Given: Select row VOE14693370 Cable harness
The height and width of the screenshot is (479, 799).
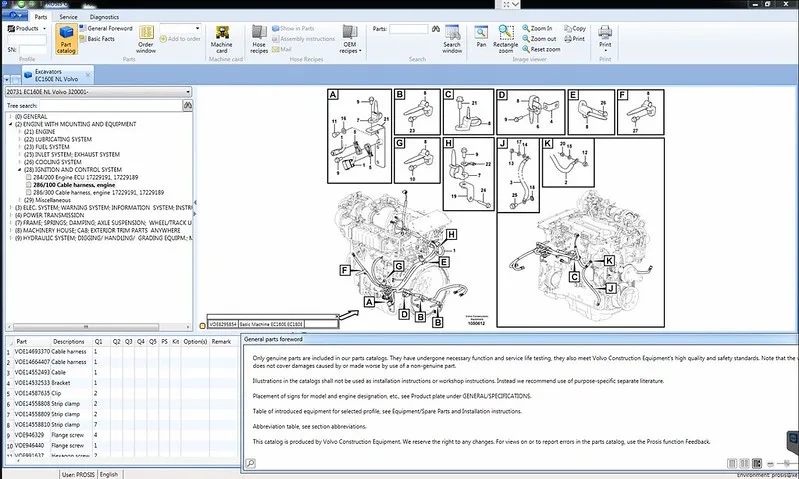Looking at the screenshot, I should (122, 352).
